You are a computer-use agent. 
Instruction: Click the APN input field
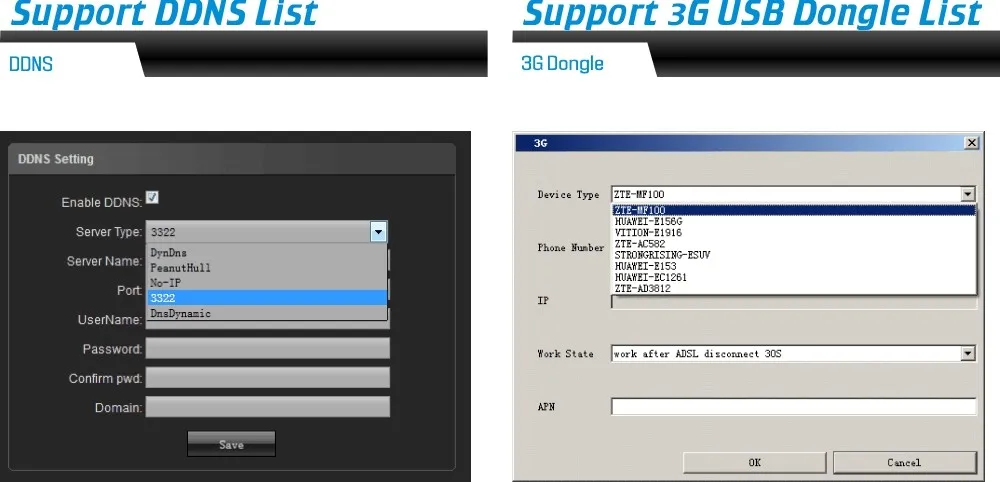793,406
